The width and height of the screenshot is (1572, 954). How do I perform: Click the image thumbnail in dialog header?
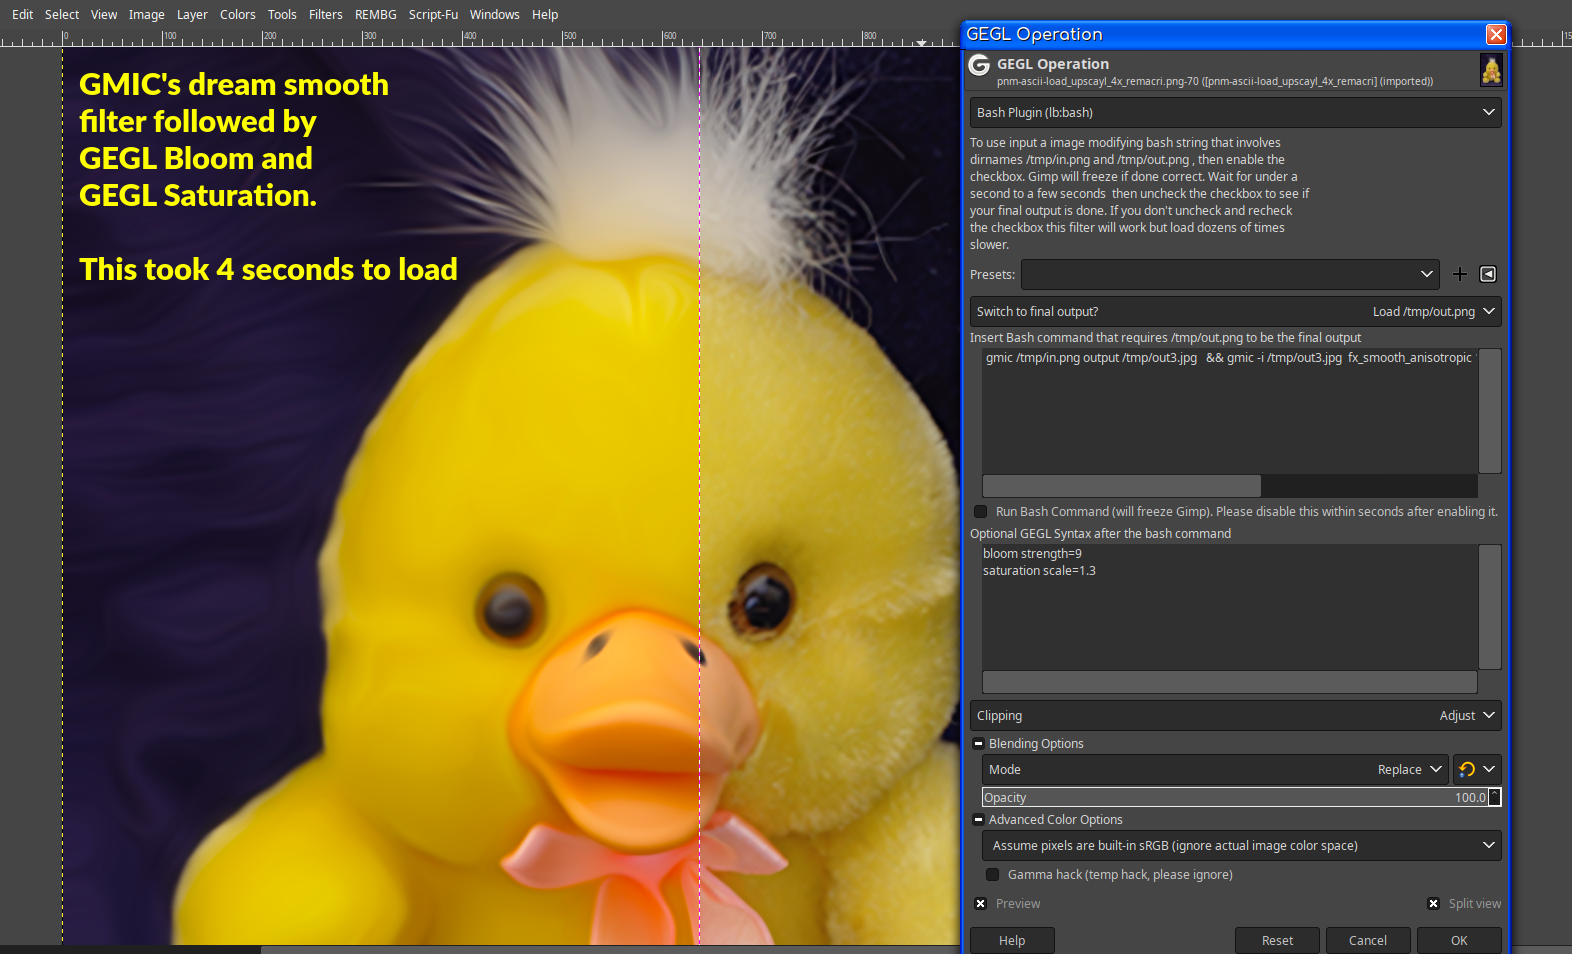coord(1490,70)
